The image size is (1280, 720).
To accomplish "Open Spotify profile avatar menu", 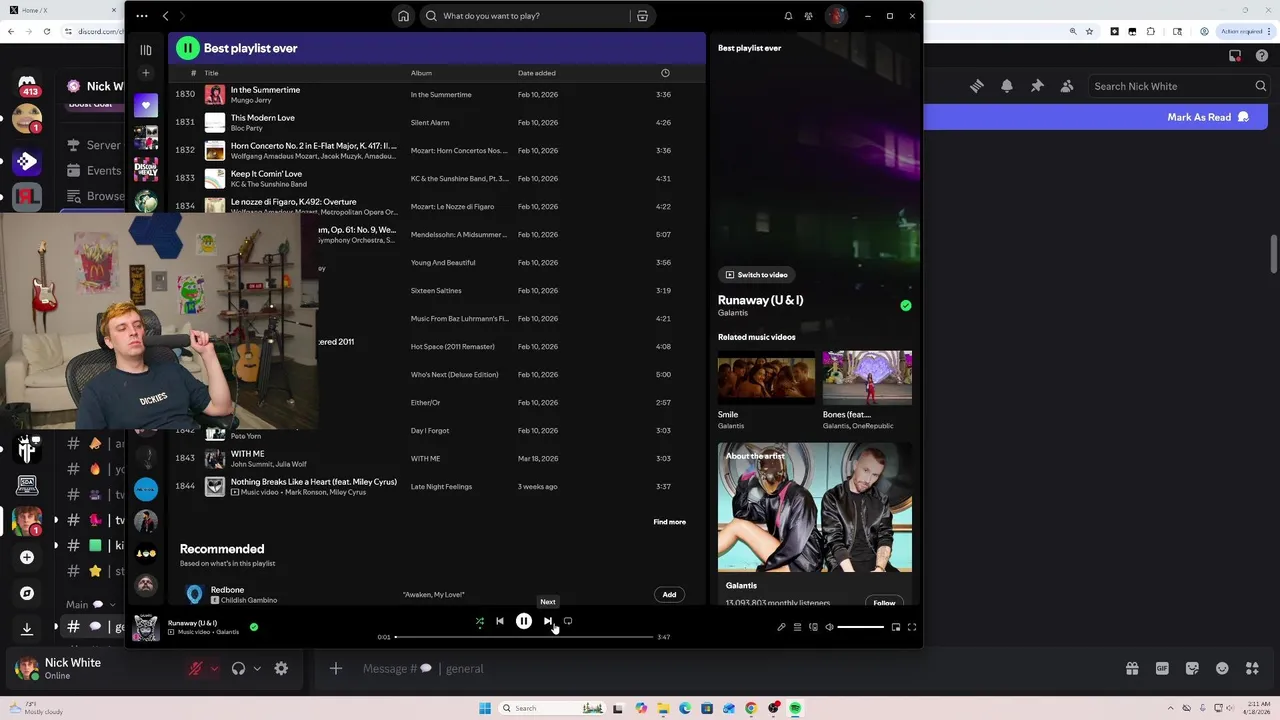I will [836, 16].
